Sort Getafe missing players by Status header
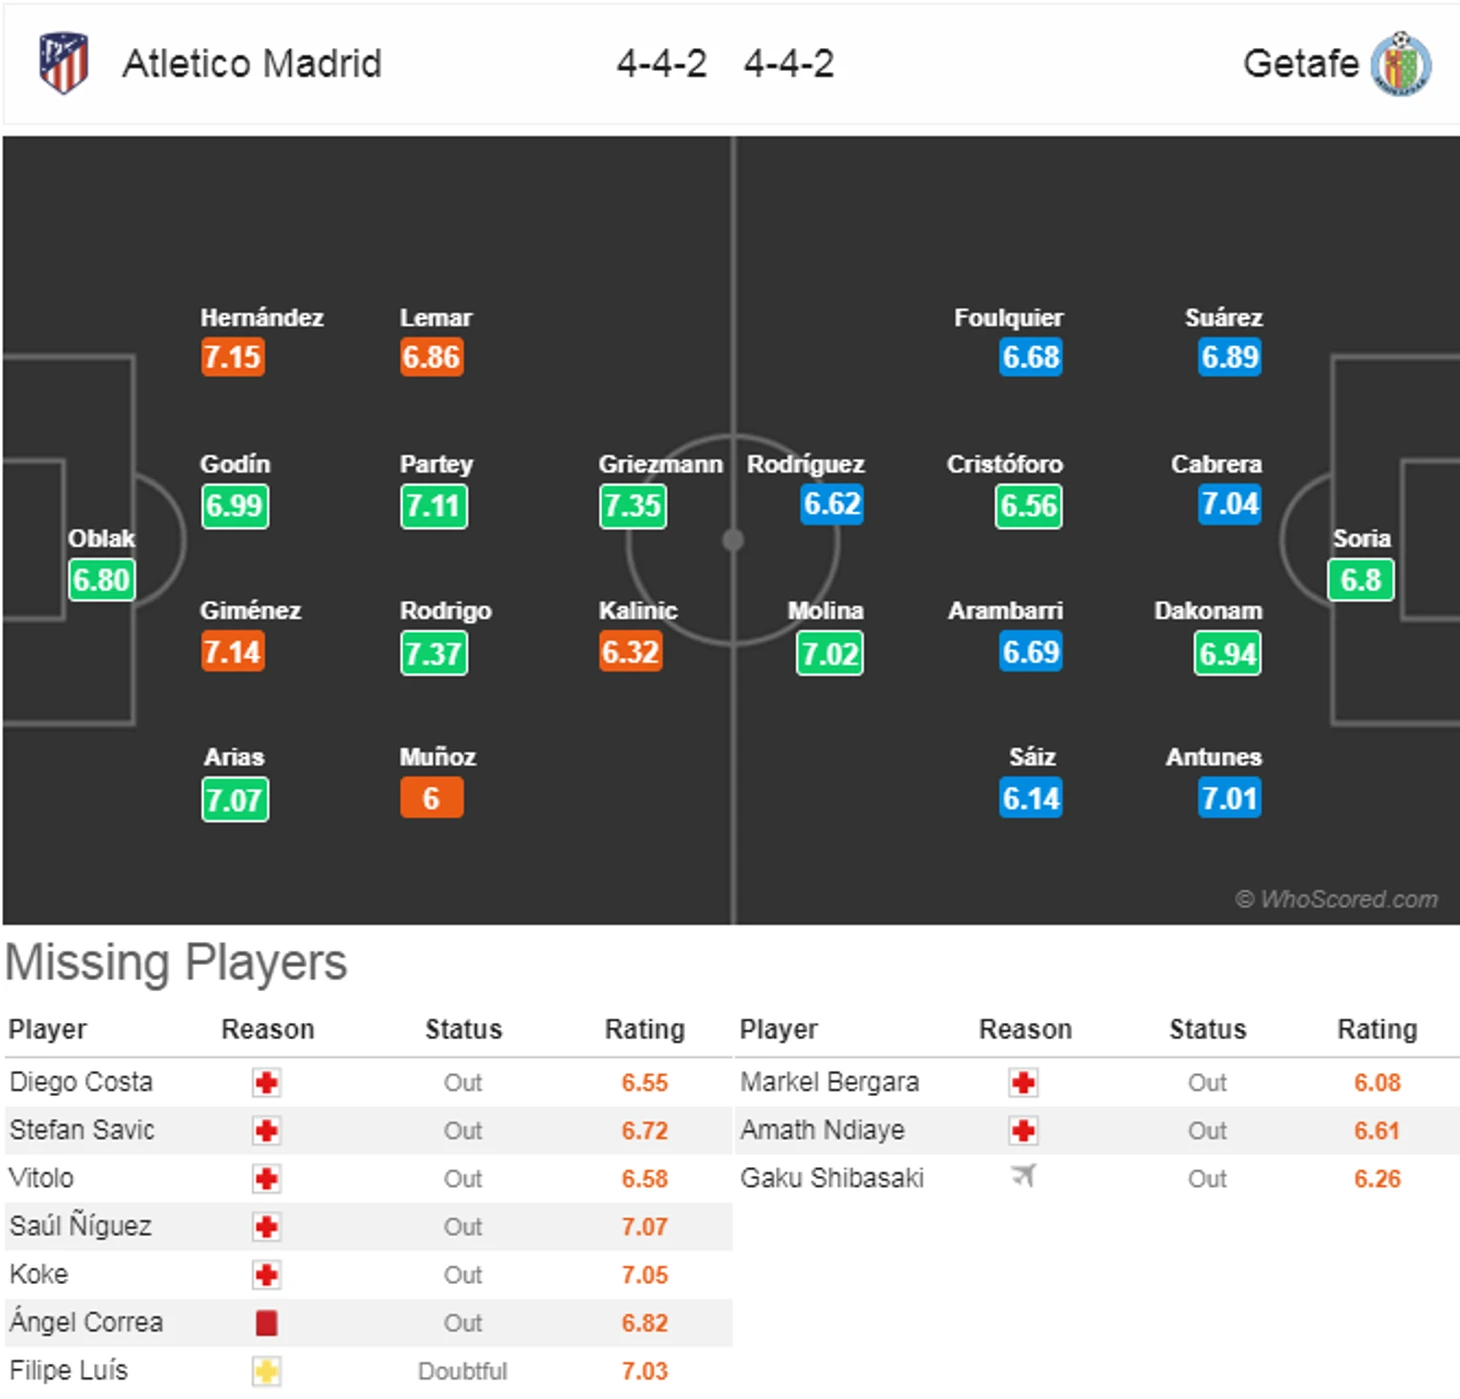This screenshot has height=1399, width=1460. 1208,1030
